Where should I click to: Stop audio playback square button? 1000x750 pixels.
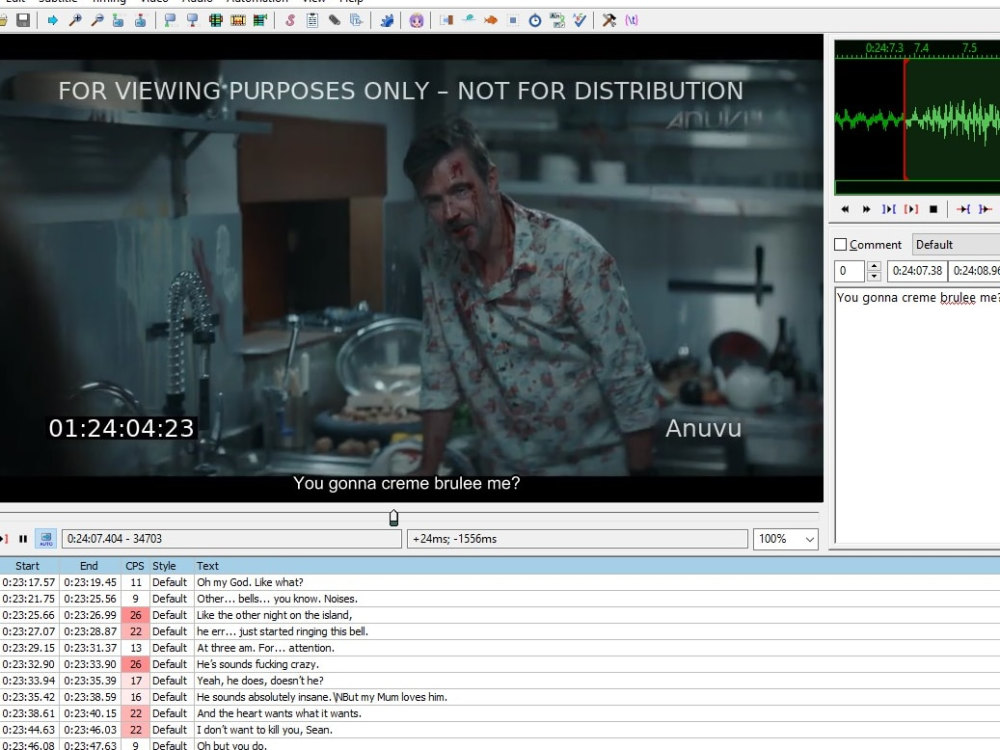coord(933,209)
